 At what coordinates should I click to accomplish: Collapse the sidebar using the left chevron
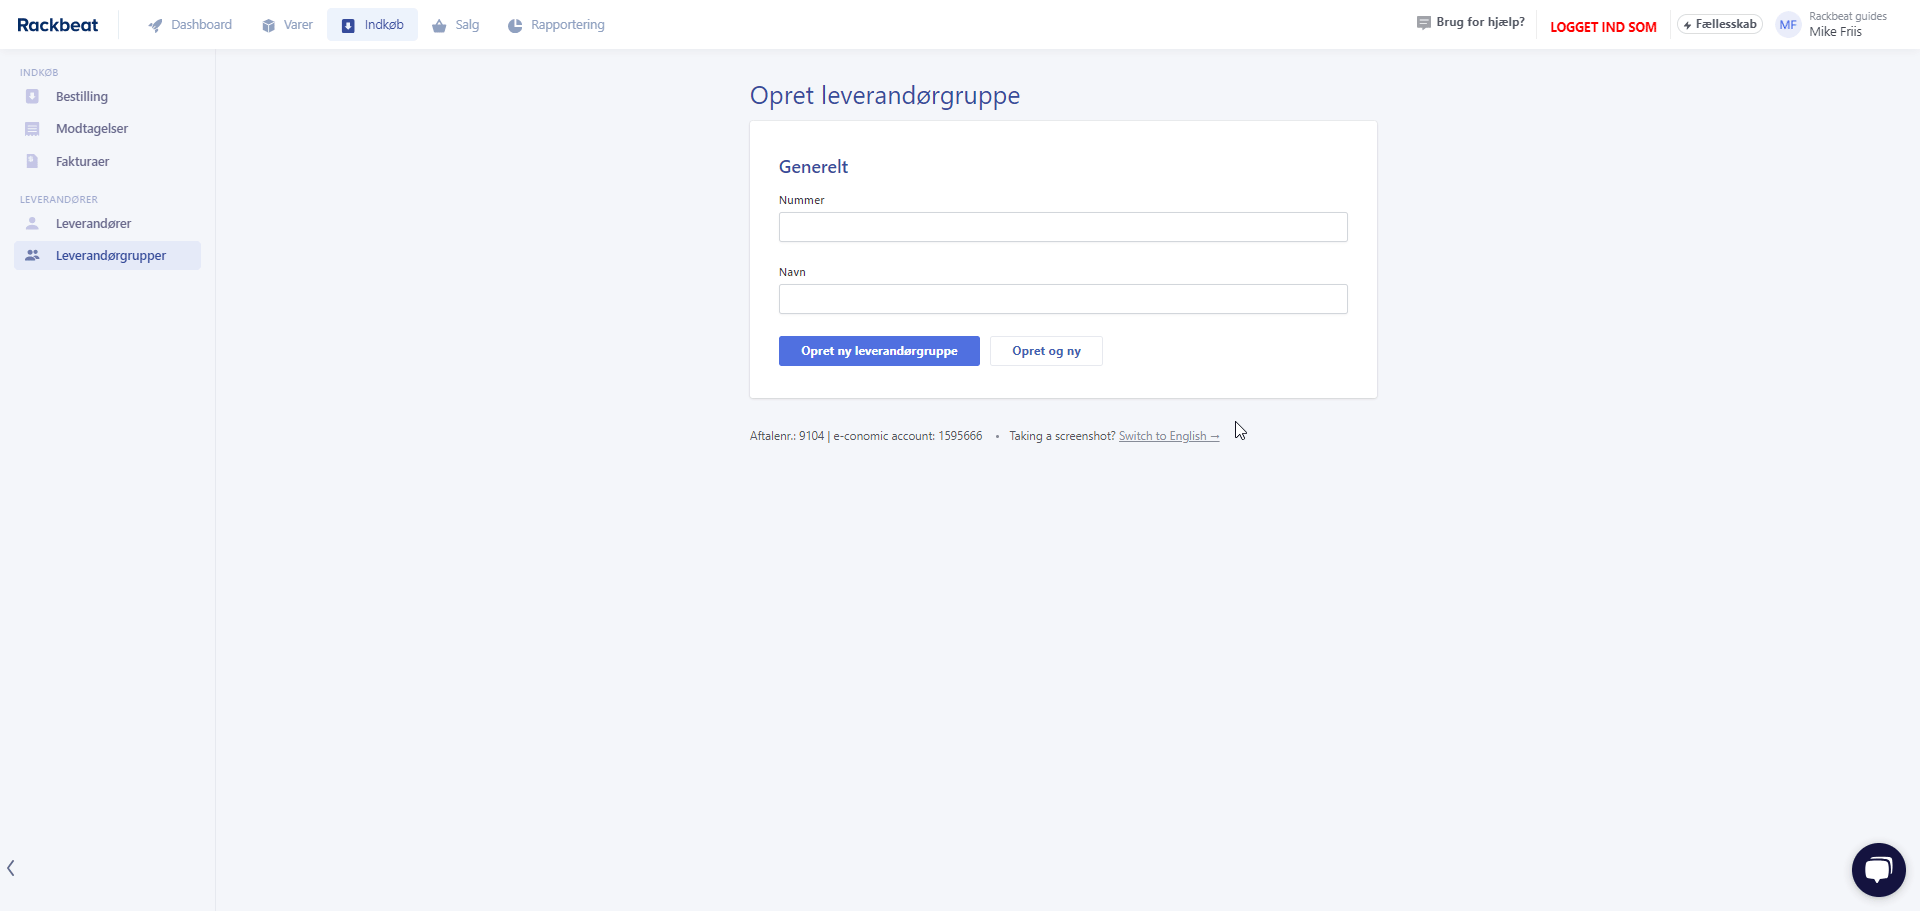11,868
